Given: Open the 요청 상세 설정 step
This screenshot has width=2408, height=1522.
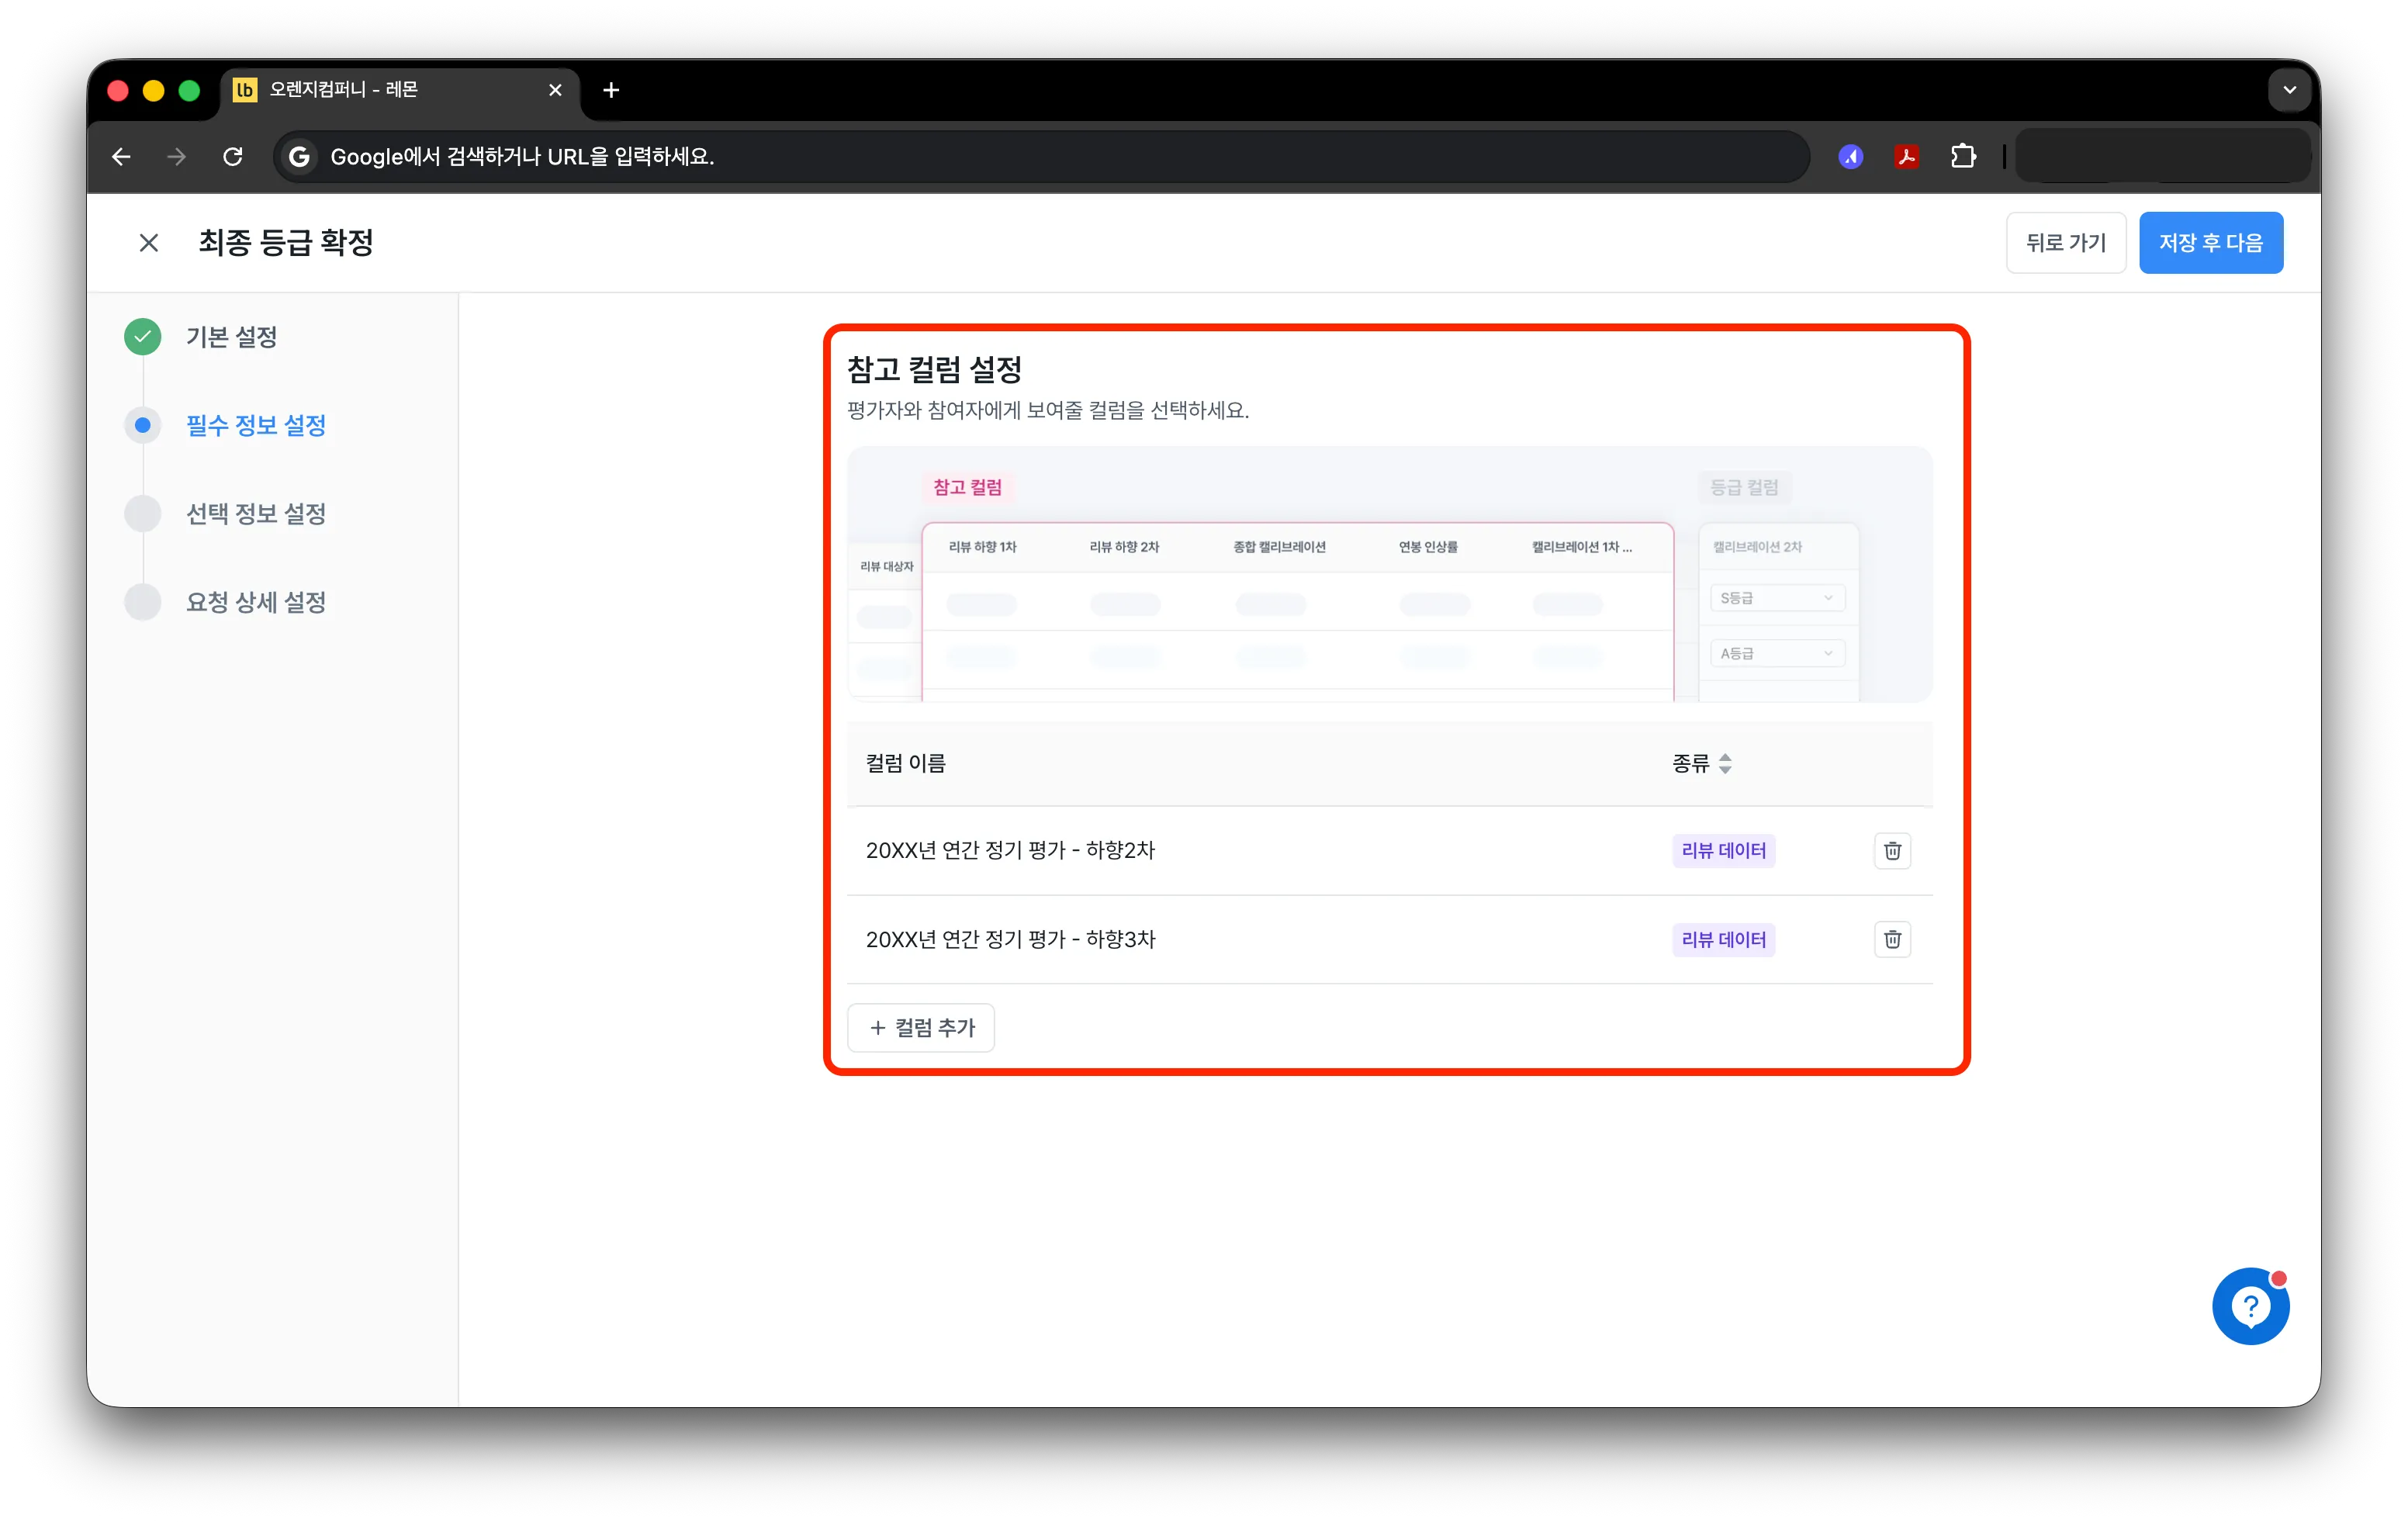Looking at the screenshot, I should pyautogui.click(x=256, y=602).
